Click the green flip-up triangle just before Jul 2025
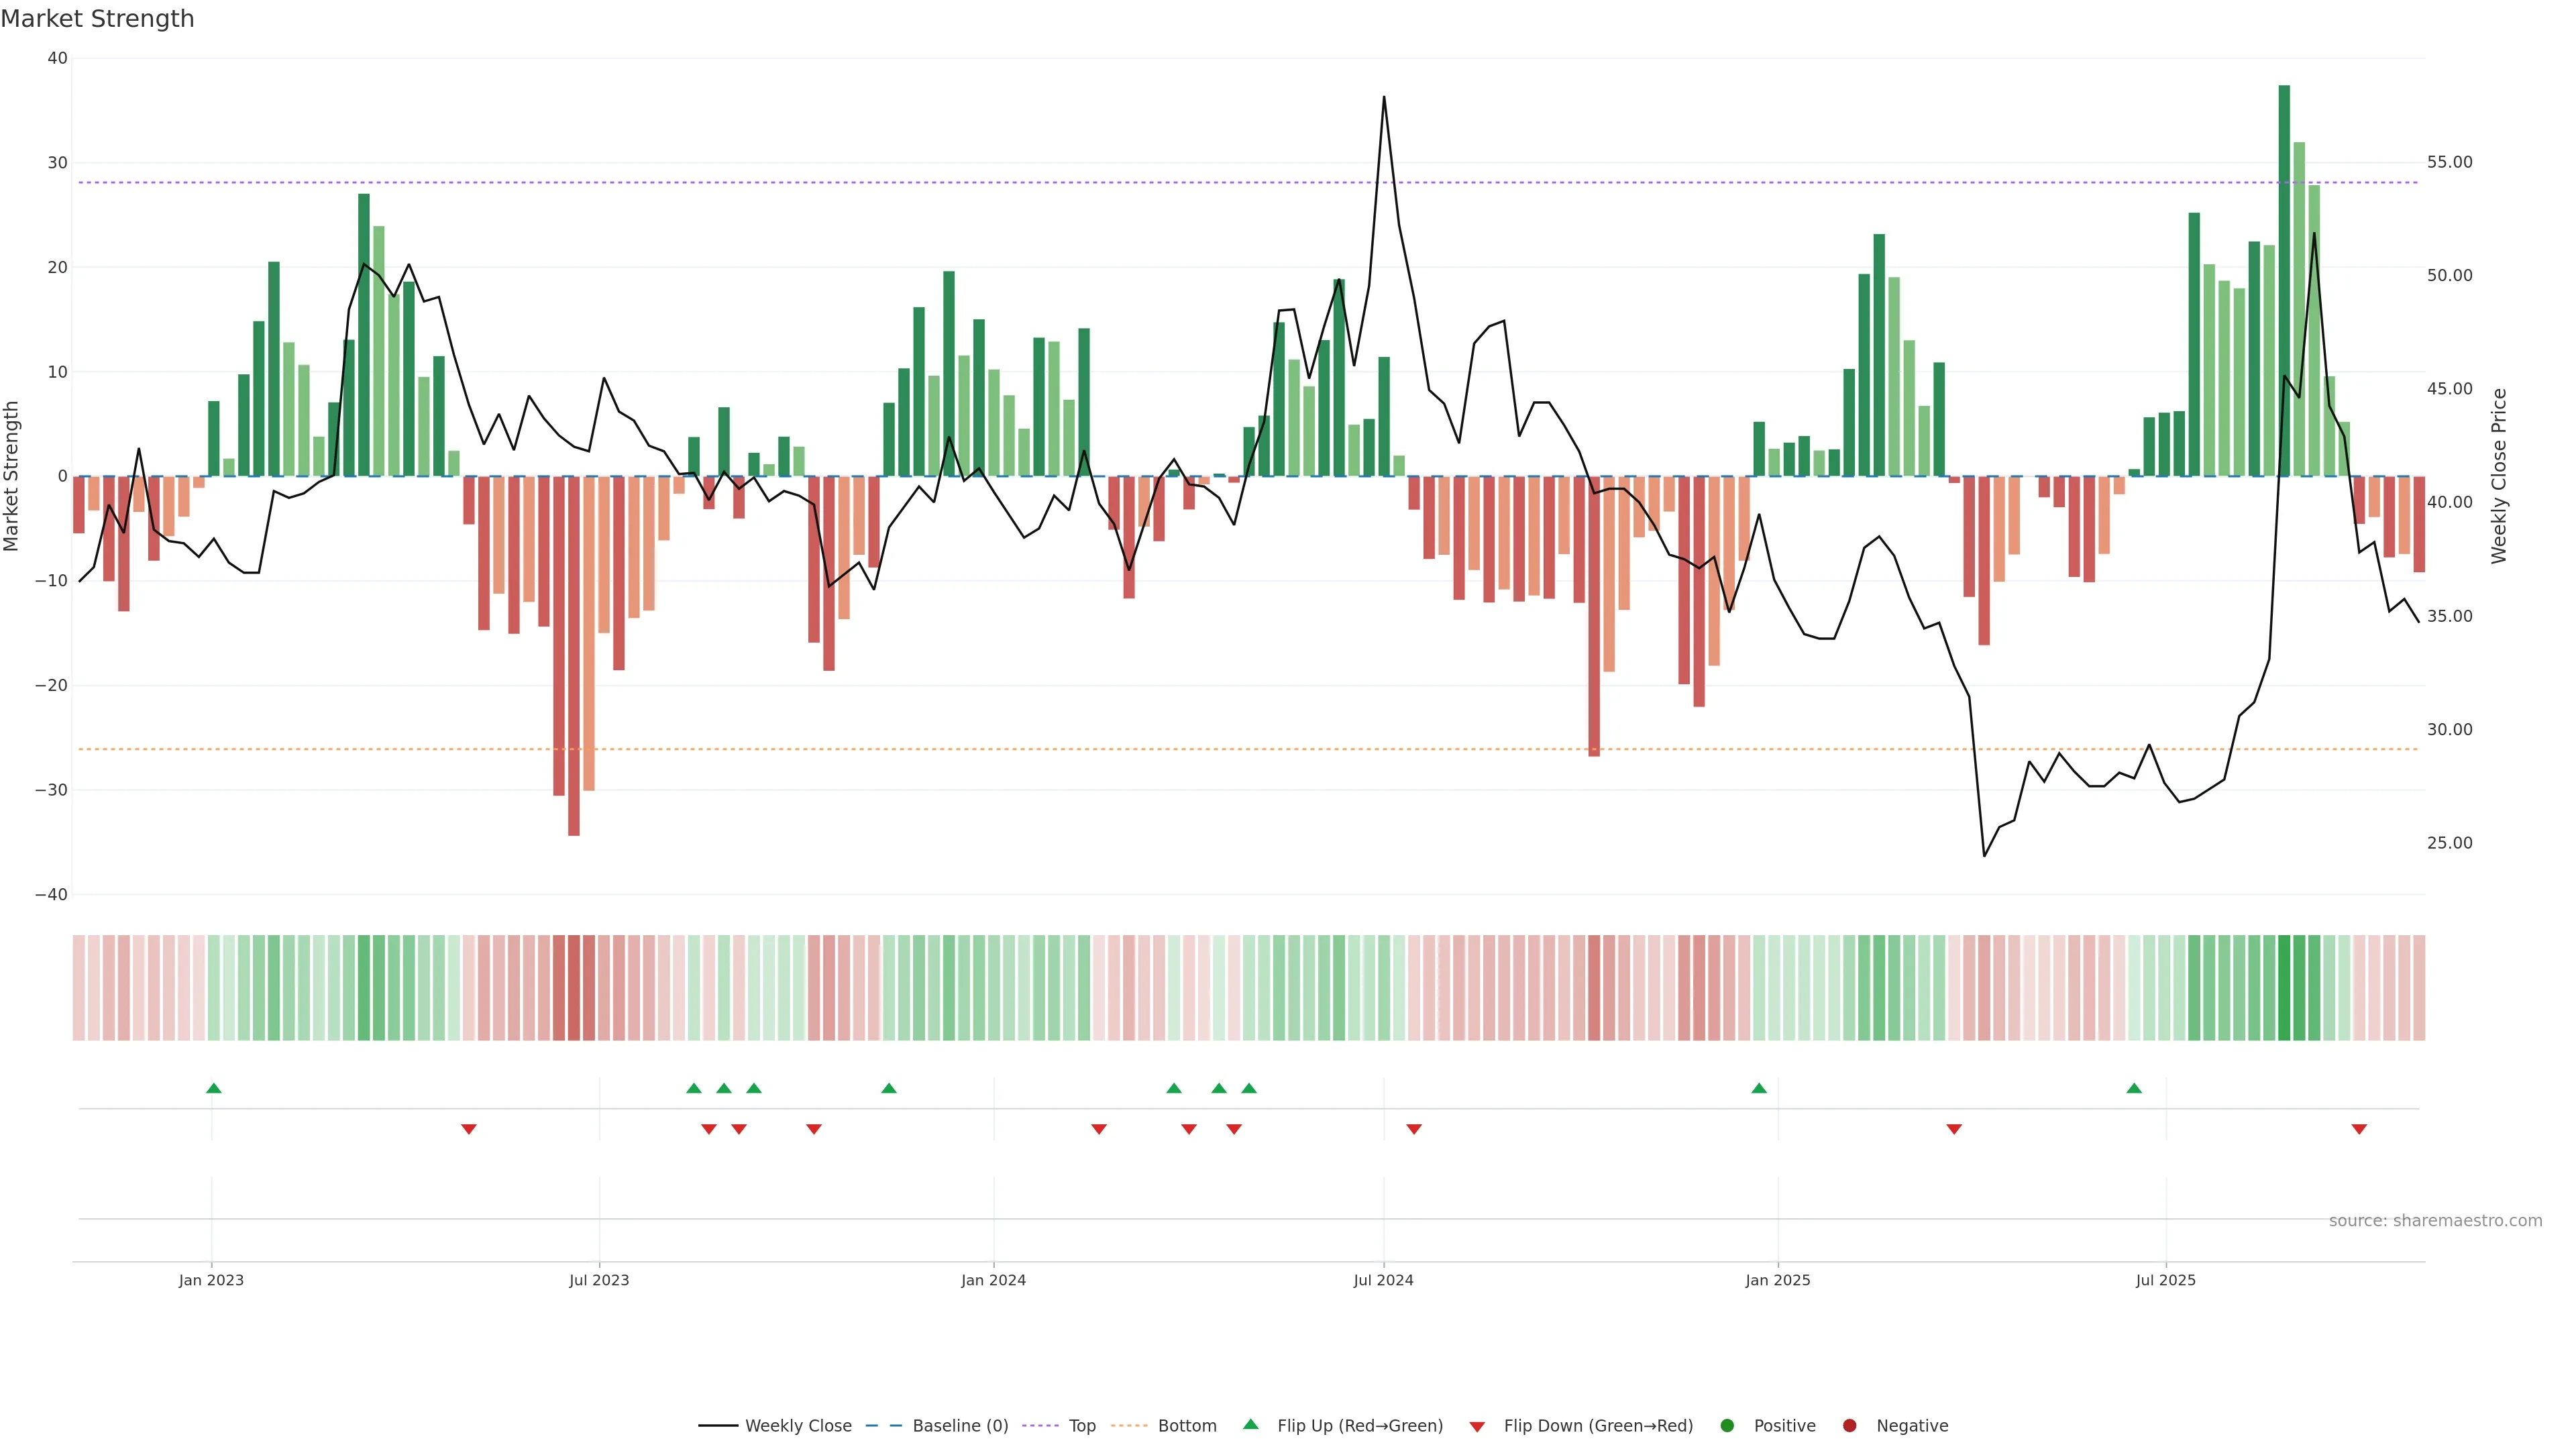Screen dimensions: 2576x1449 (x=2134, y=1088)
